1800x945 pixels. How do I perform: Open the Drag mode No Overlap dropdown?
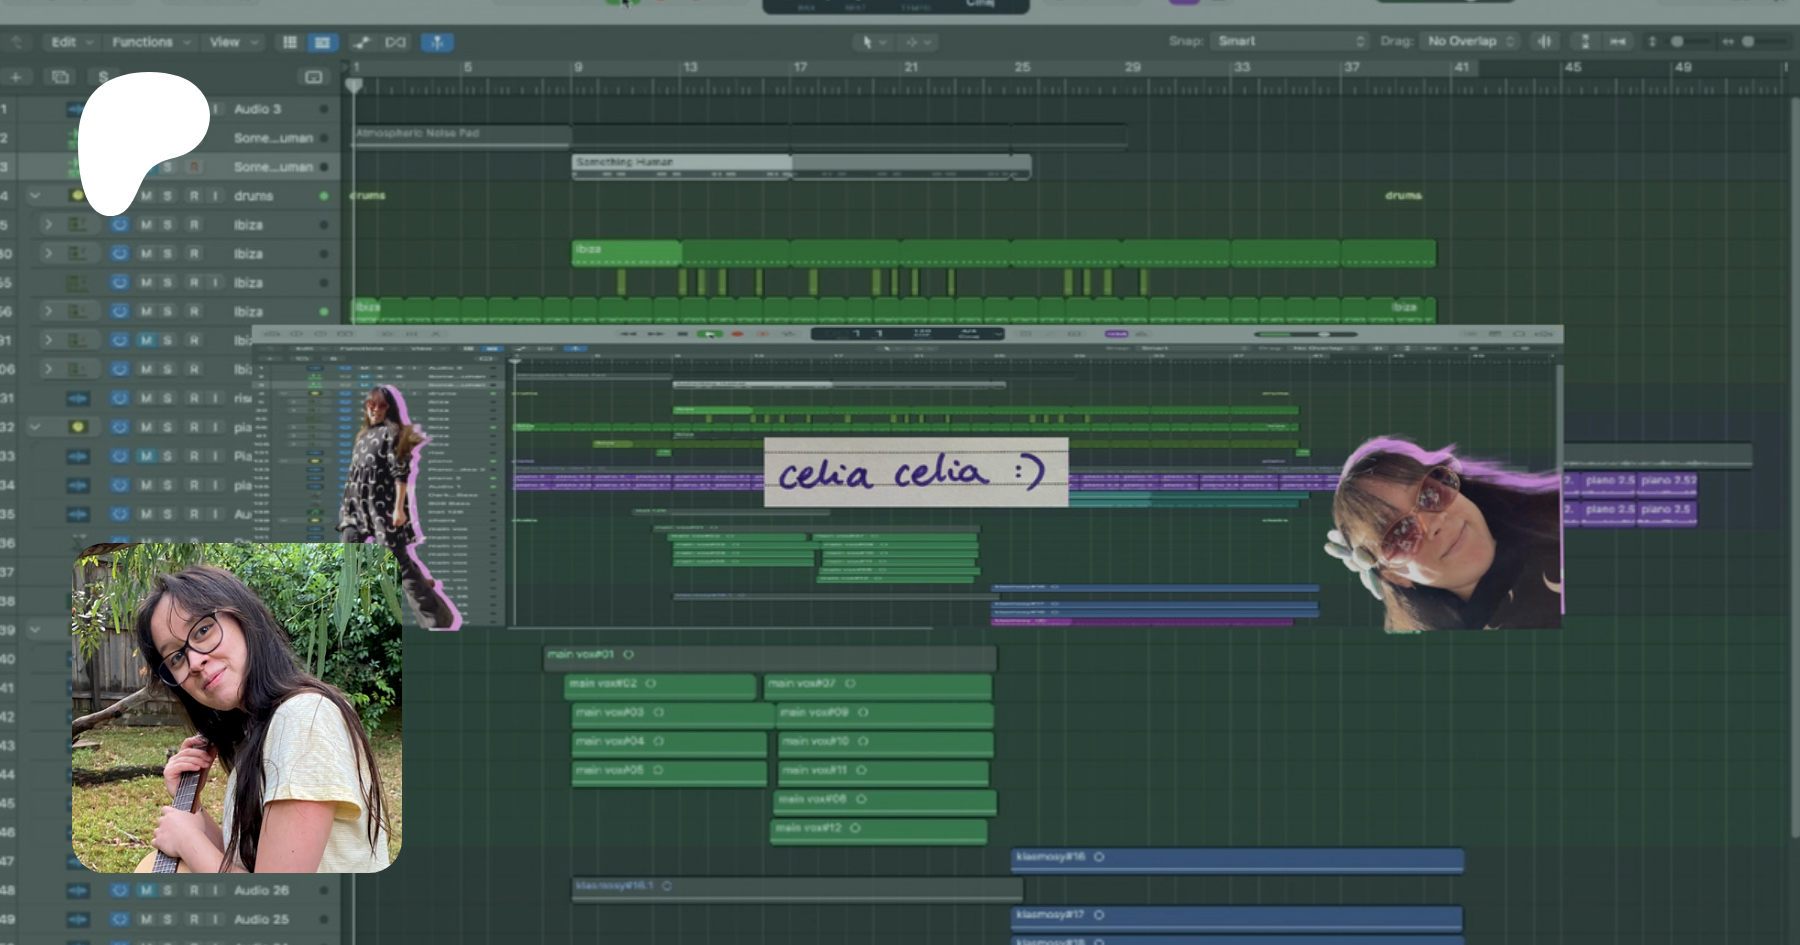click(1470, 41)
